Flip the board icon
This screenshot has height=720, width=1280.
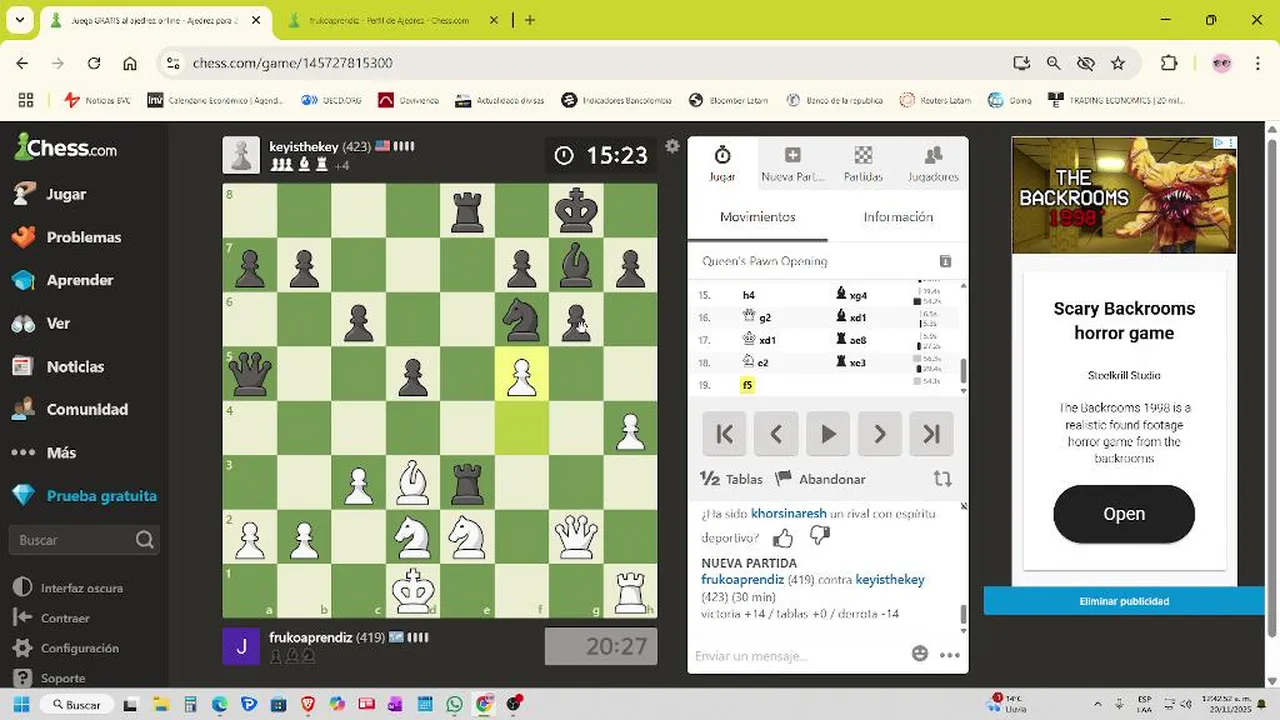(942, 479)
